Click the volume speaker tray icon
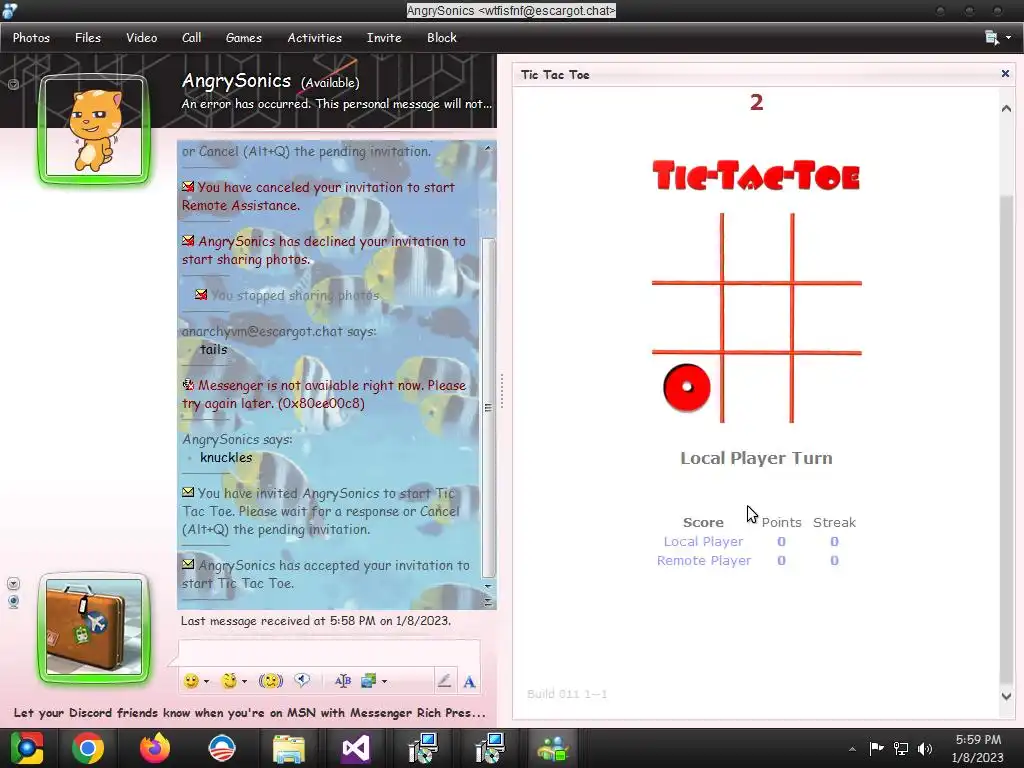 click(x=925, y=749)
